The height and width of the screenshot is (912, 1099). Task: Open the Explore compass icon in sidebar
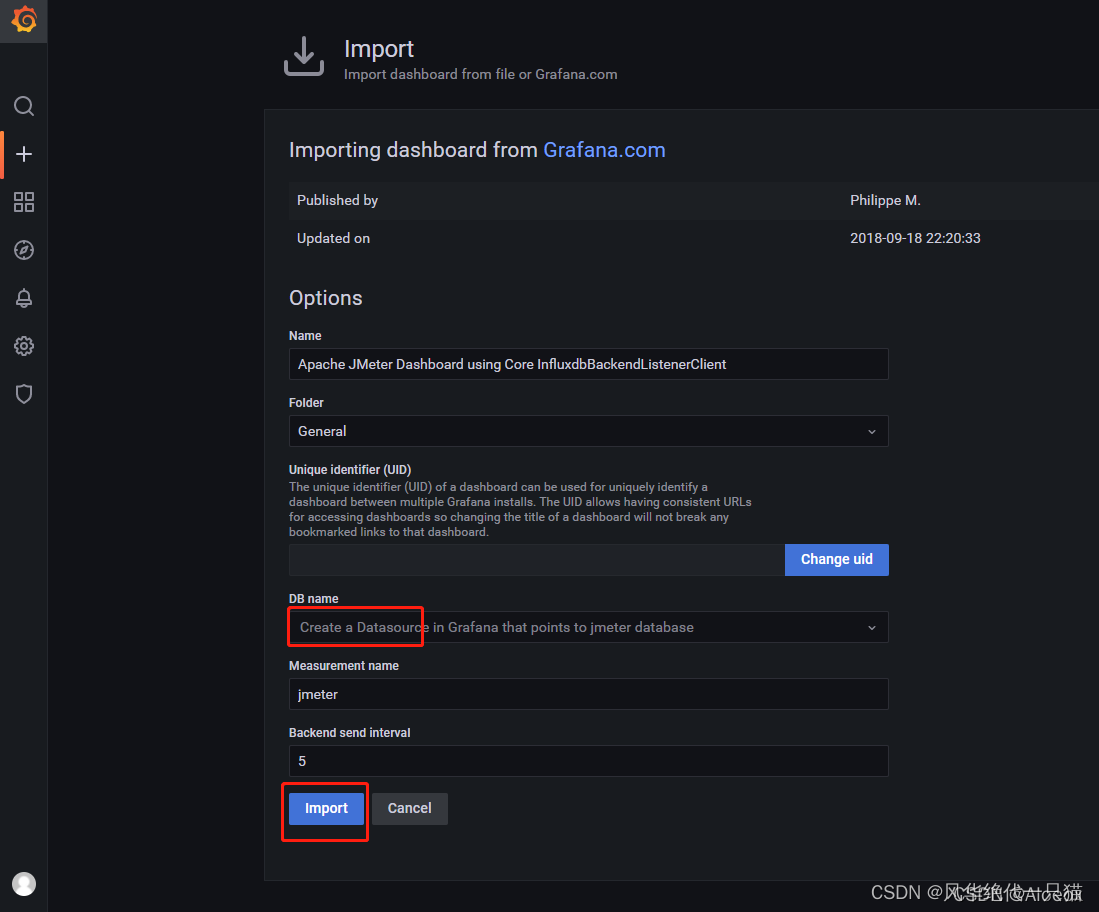click(x=24, y=250)
